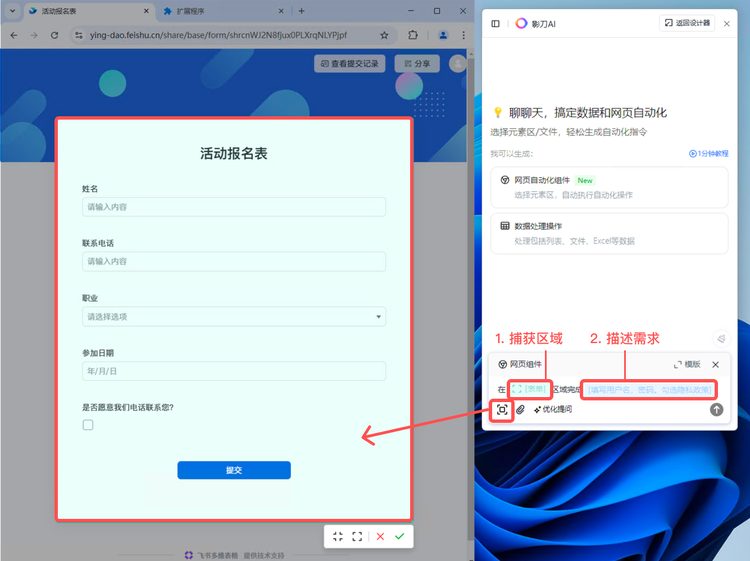This screenshot has width=750, height=561.
Task: Select the 数据处理操作 card
Action: [x=609, y=233]
